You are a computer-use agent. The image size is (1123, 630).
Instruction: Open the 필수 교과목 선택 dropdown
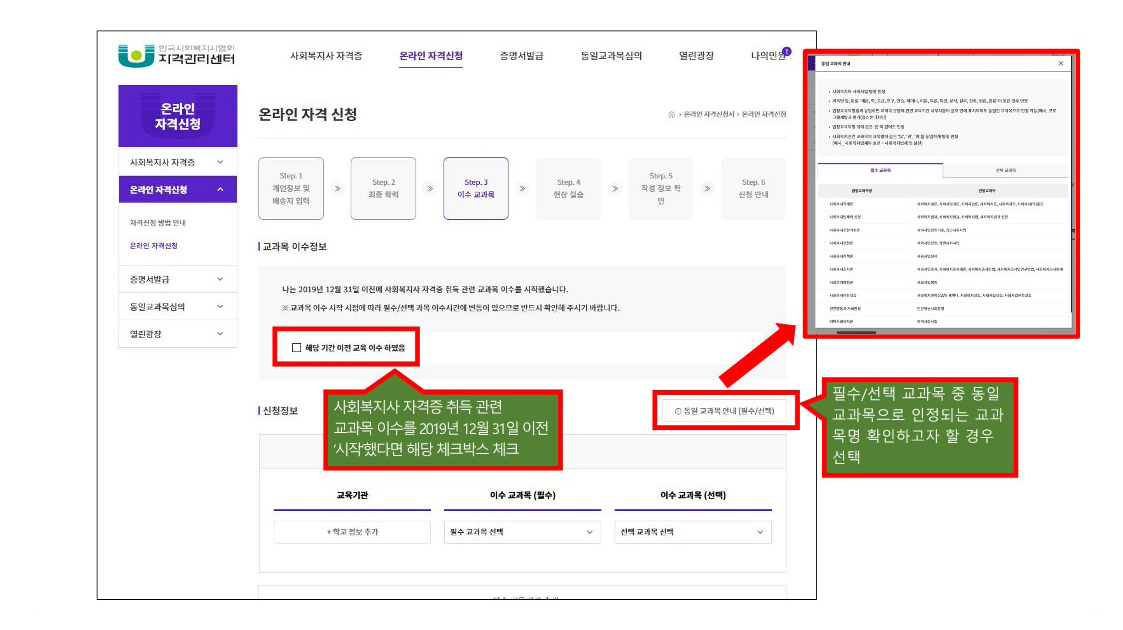point(522,532)
